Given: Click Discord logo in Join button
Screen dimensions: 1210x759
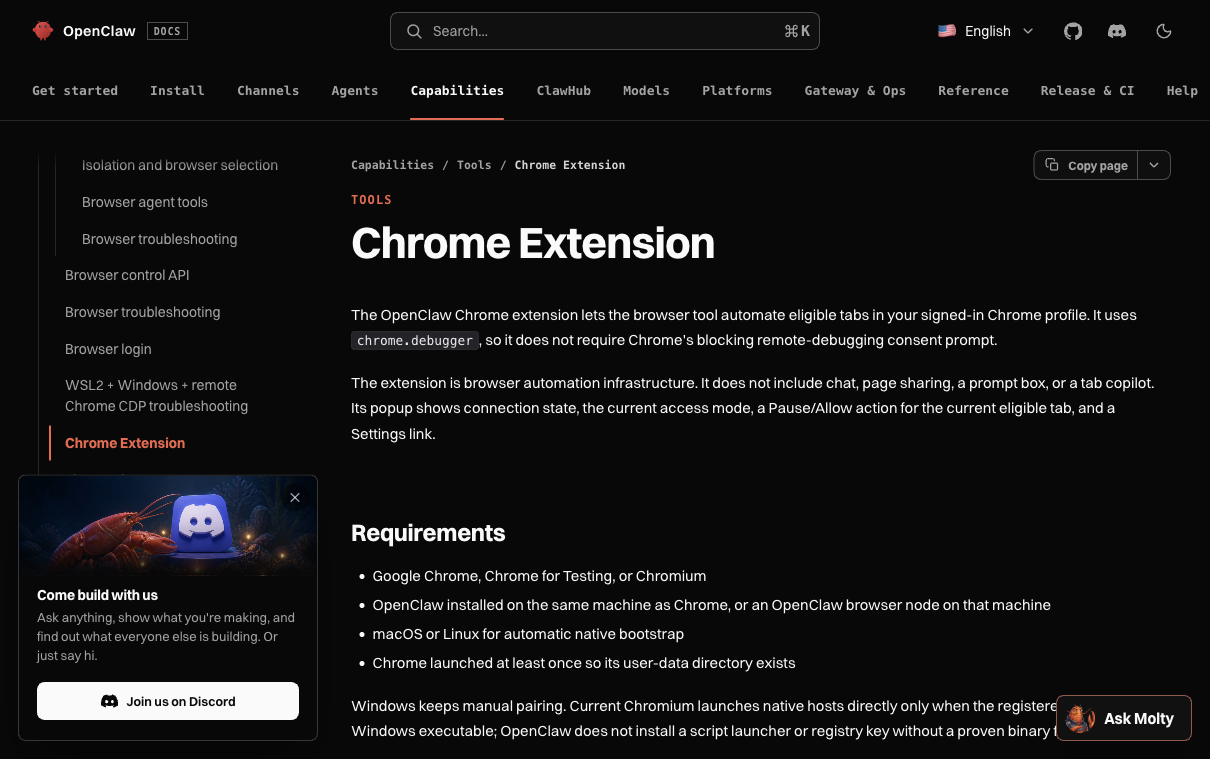Looking at the screenshot, I should [110, 701].
